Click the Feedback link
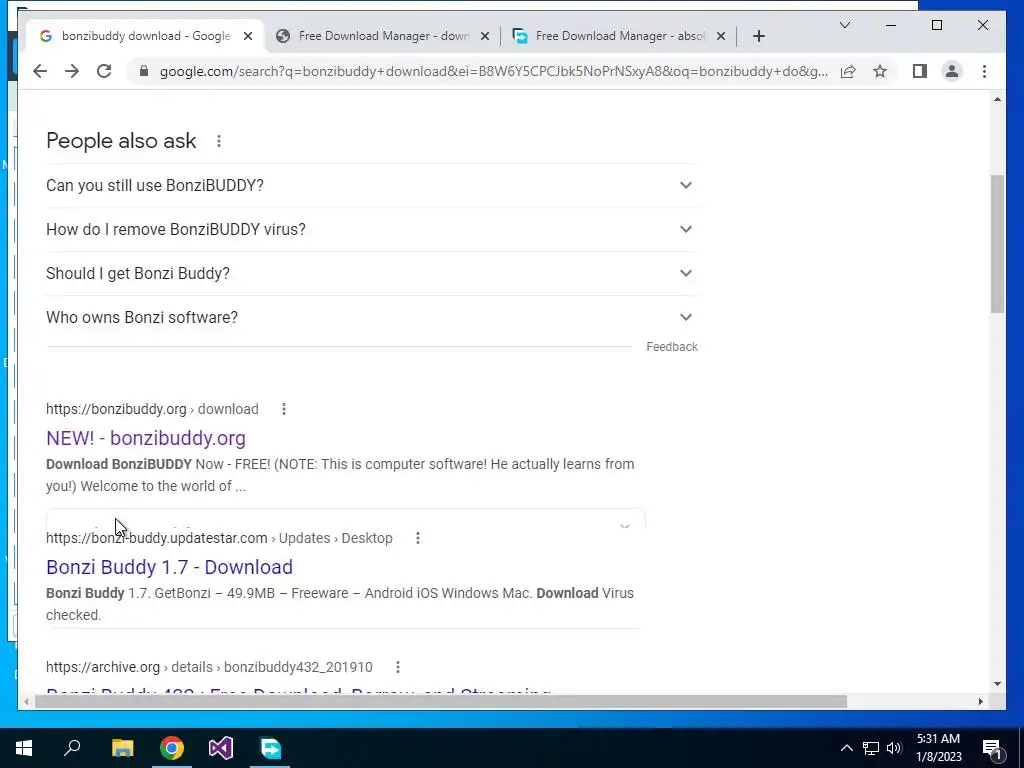 pos(672,347)
